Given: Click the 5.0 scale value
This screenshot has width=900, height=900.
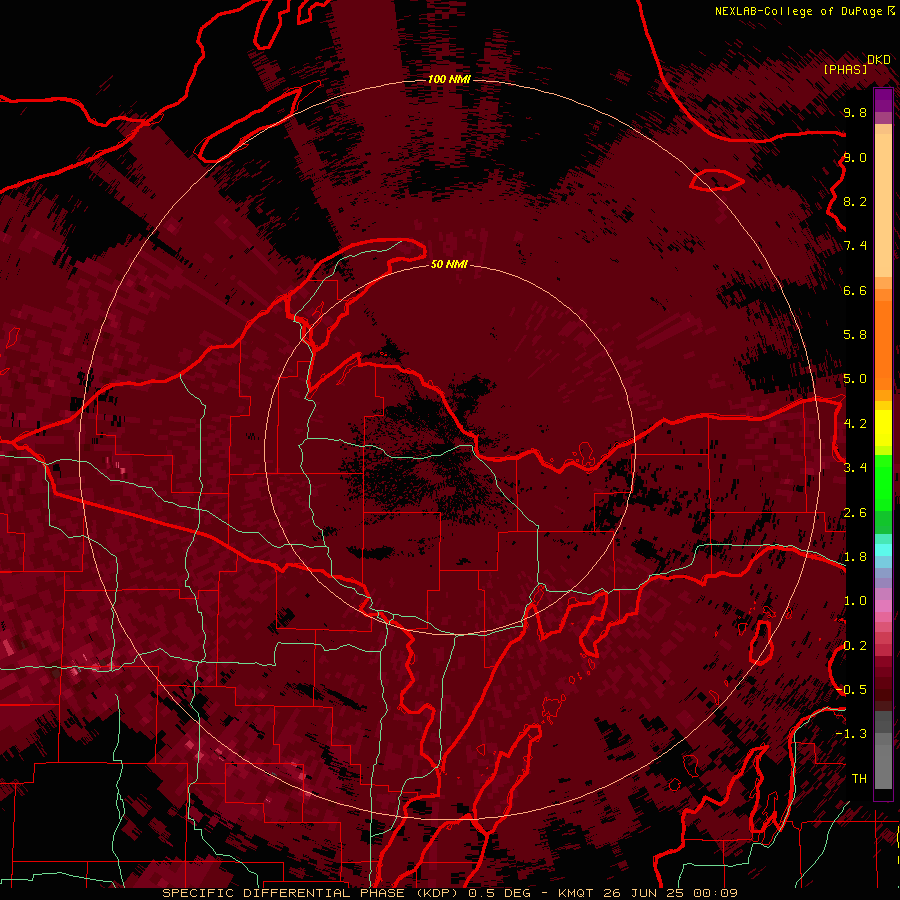Looking at the screenshot, I should point(855,379).
